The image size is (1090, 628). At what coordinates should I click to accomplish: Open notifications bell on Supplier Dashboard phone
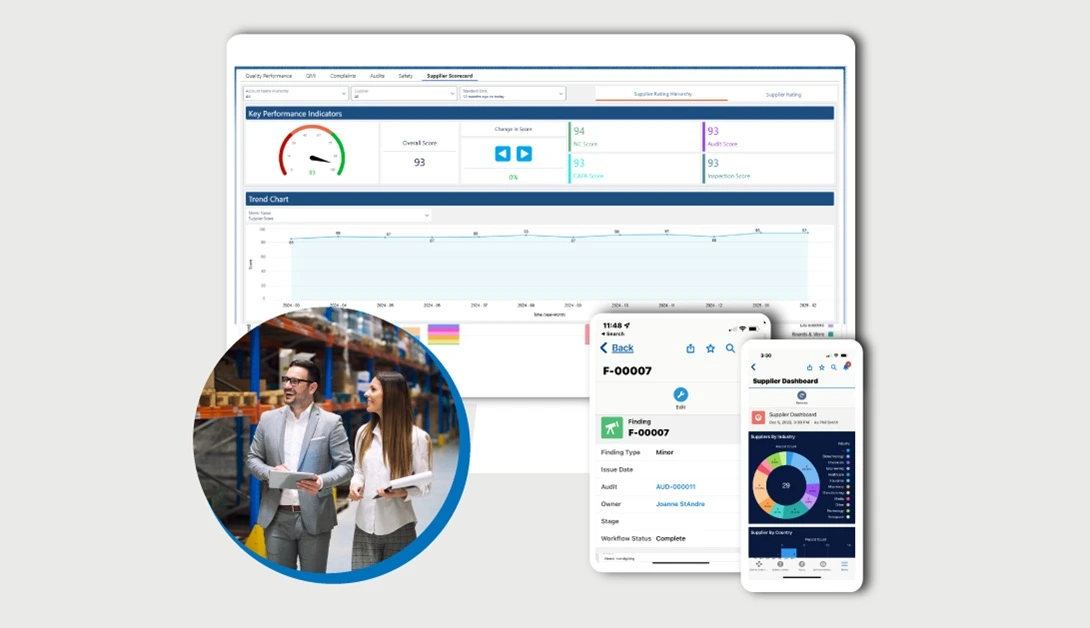[x=846, y=367]
